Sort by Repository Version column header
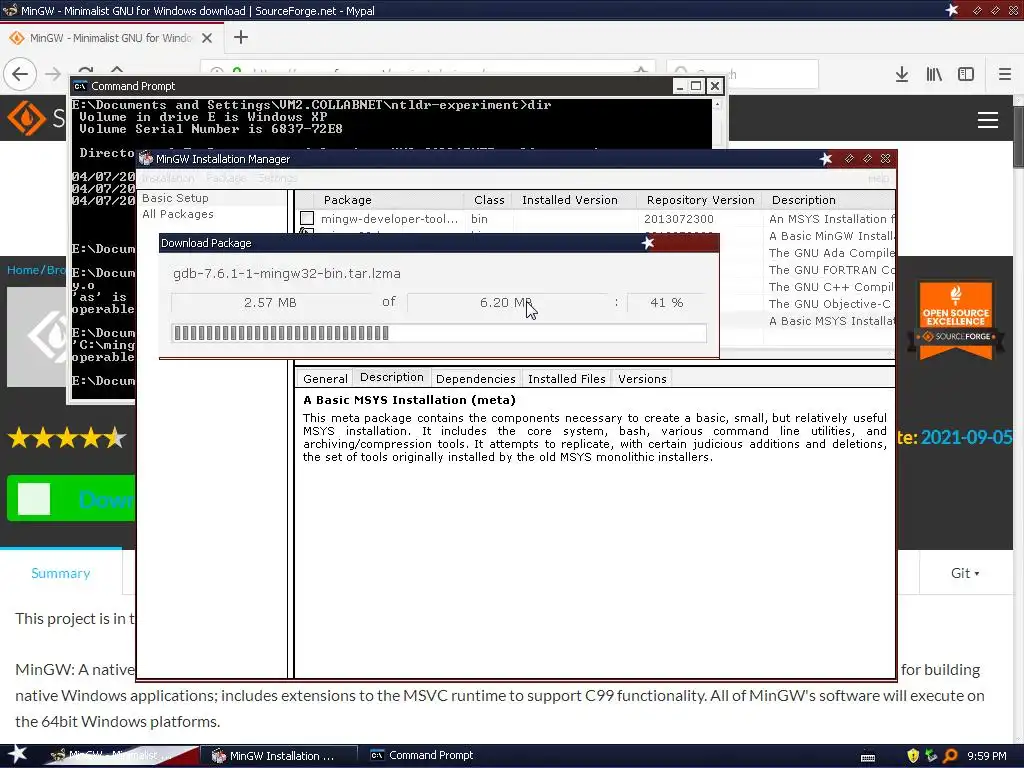The image size is (1024, 768). pyautogui.click(x=700, y=200)
